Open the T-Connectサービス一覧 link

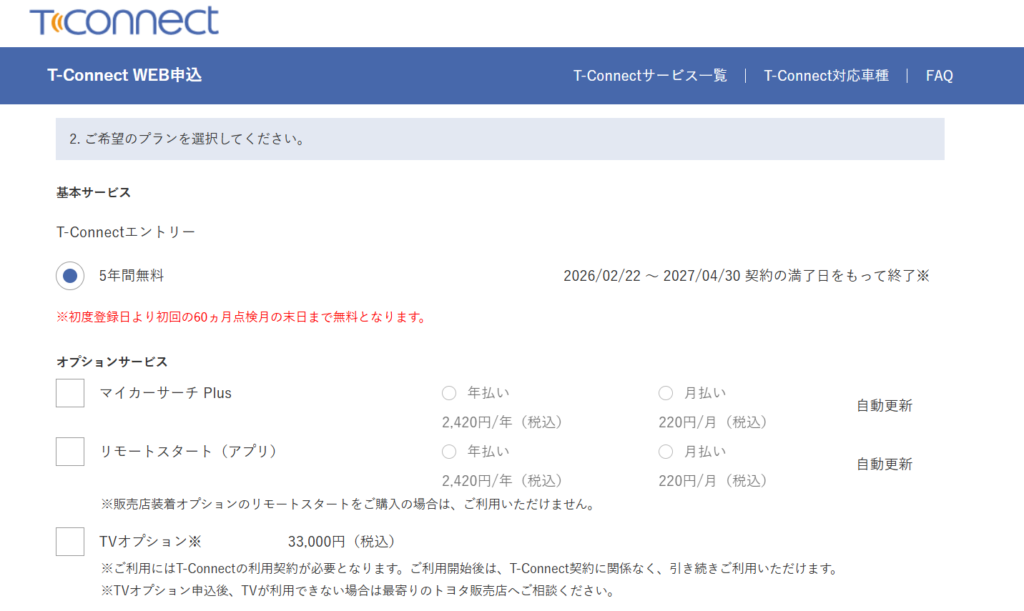(650, 76)
